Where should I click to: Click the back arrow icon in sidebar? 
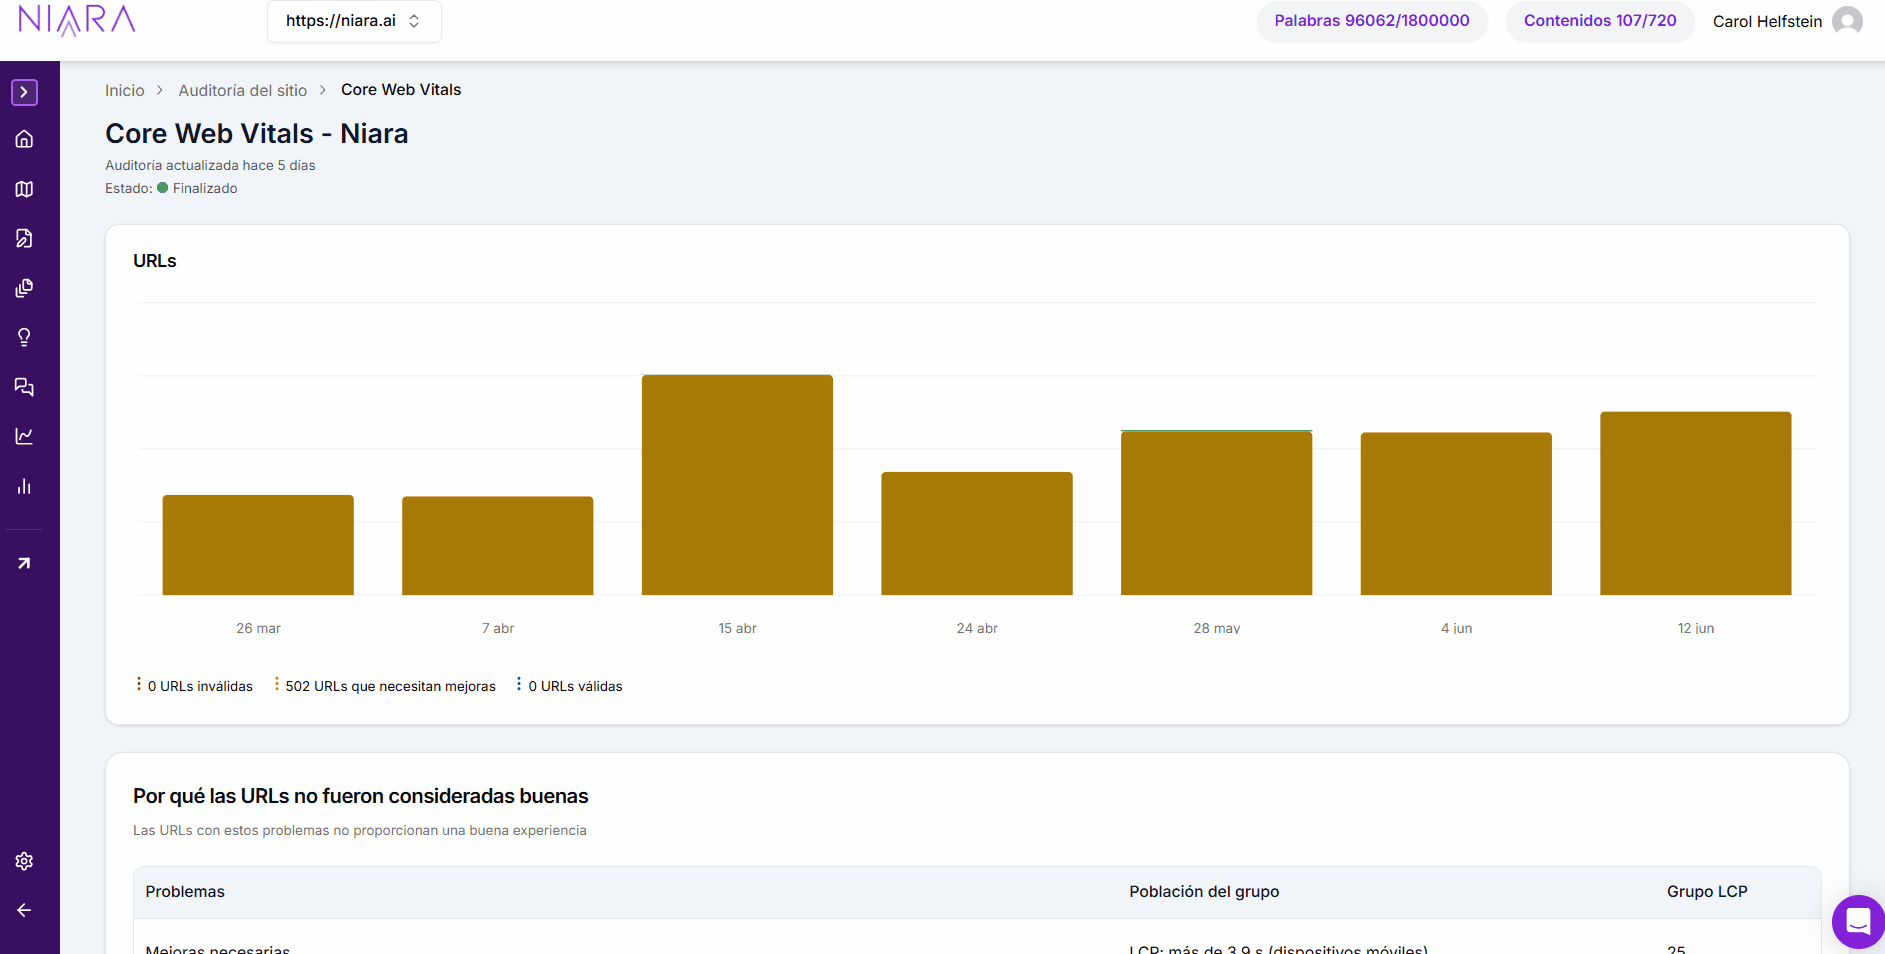[x=24, y=910]
